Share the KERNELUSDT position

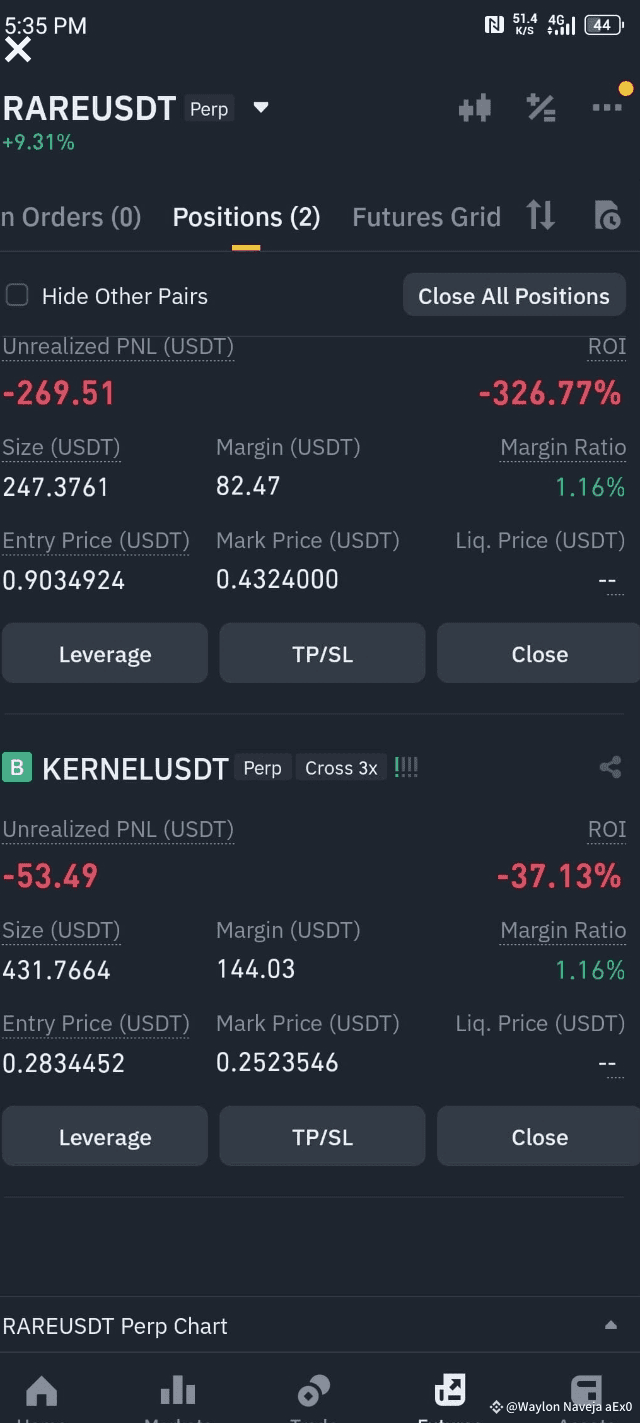tap(610, 768)
